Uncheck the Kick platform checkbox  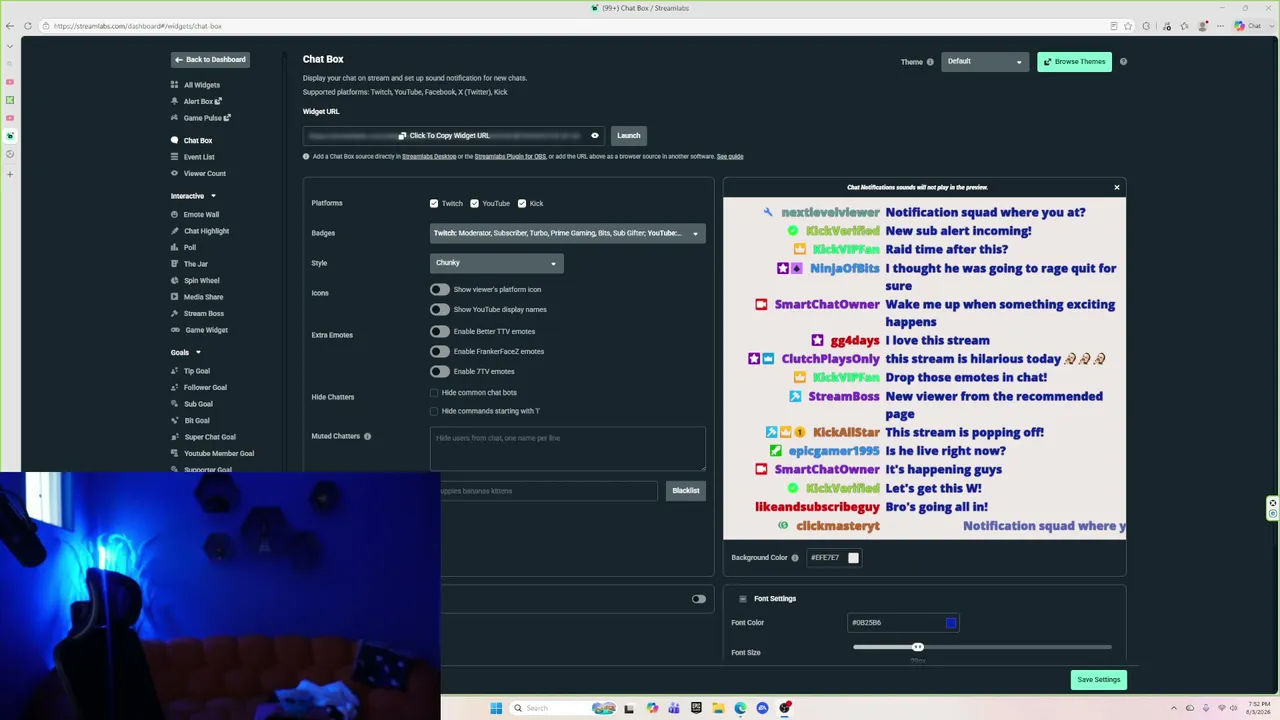tap(522, 203)
